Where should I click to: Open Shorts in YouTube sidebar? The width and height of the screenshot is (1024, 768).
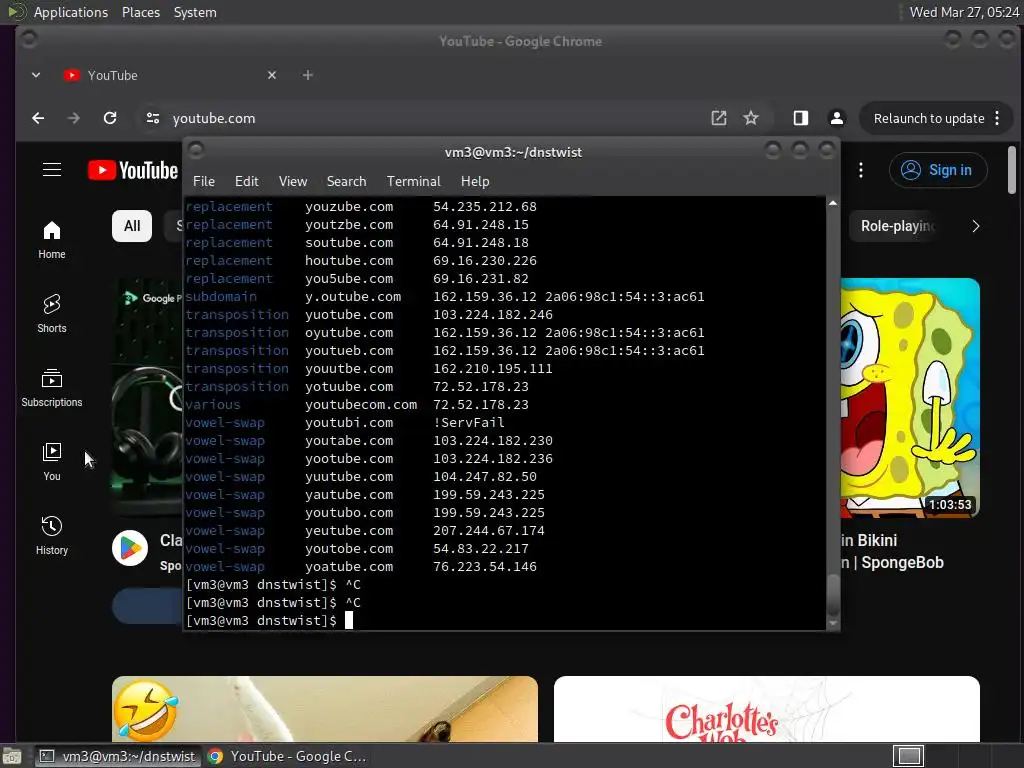coord(52,314)
